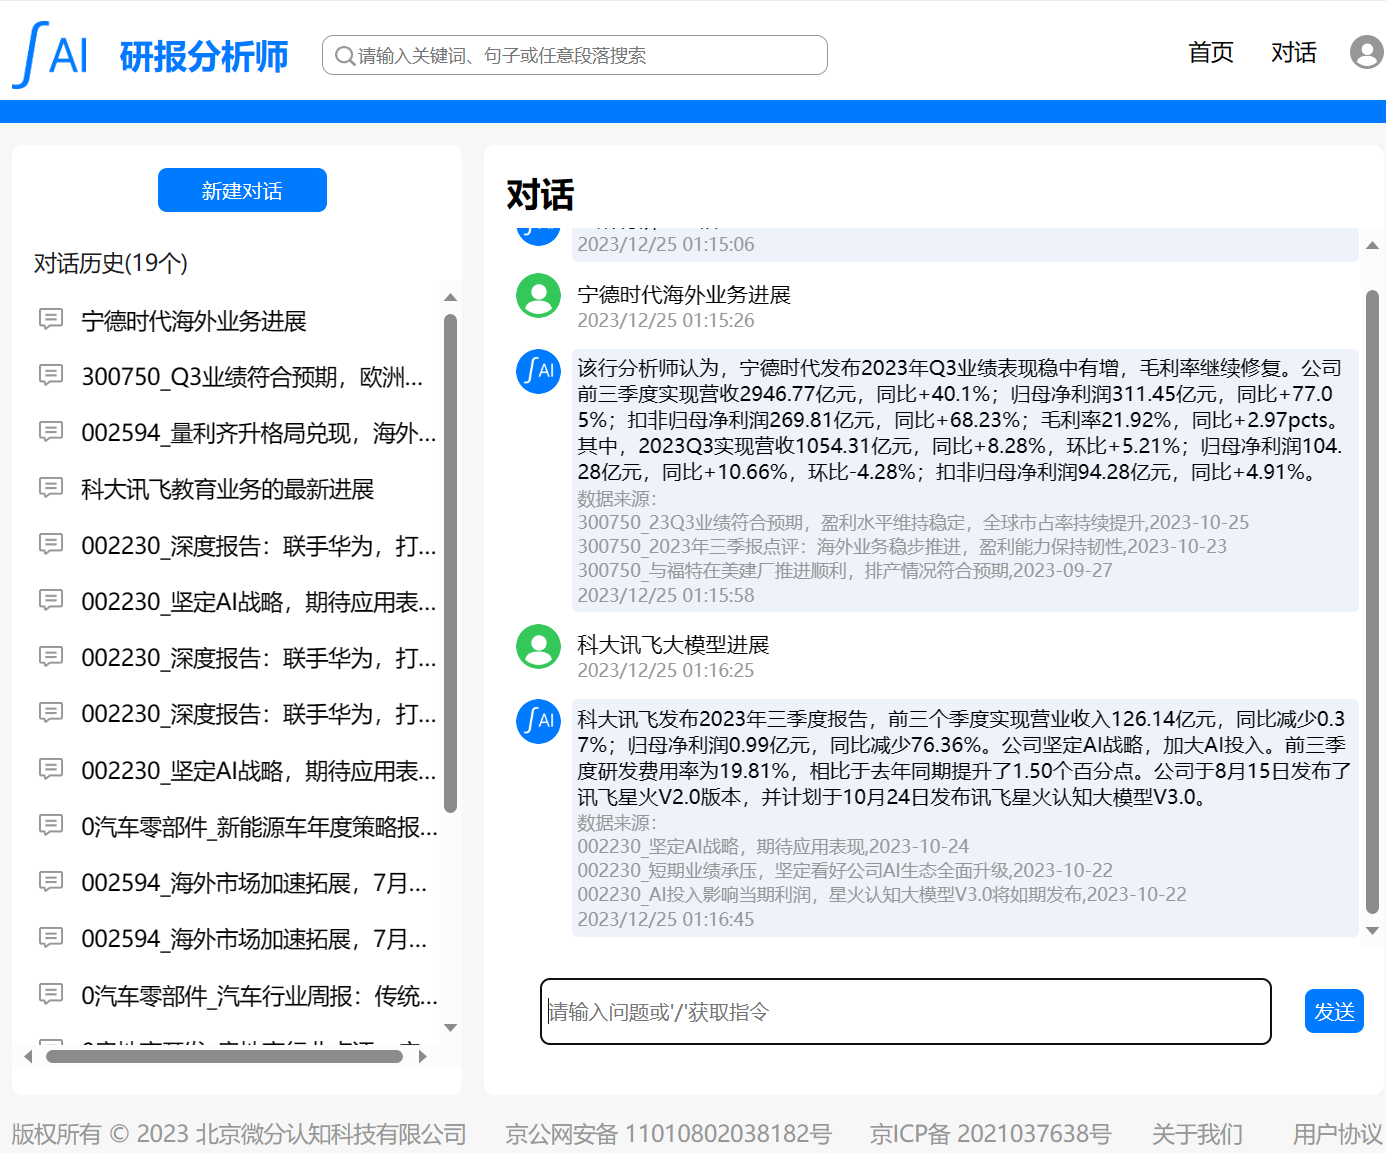Click source 002230_坚定AI战略 dated 2023-10-24
Viewport: 1386px width, 1153px height.
pyautogui.click(x=773, y=846)
